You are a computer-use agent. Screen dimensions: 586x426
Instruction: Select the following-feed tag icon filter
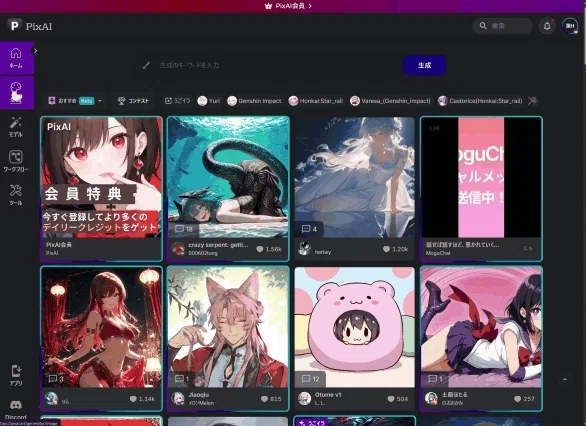(x=177, y=101)
